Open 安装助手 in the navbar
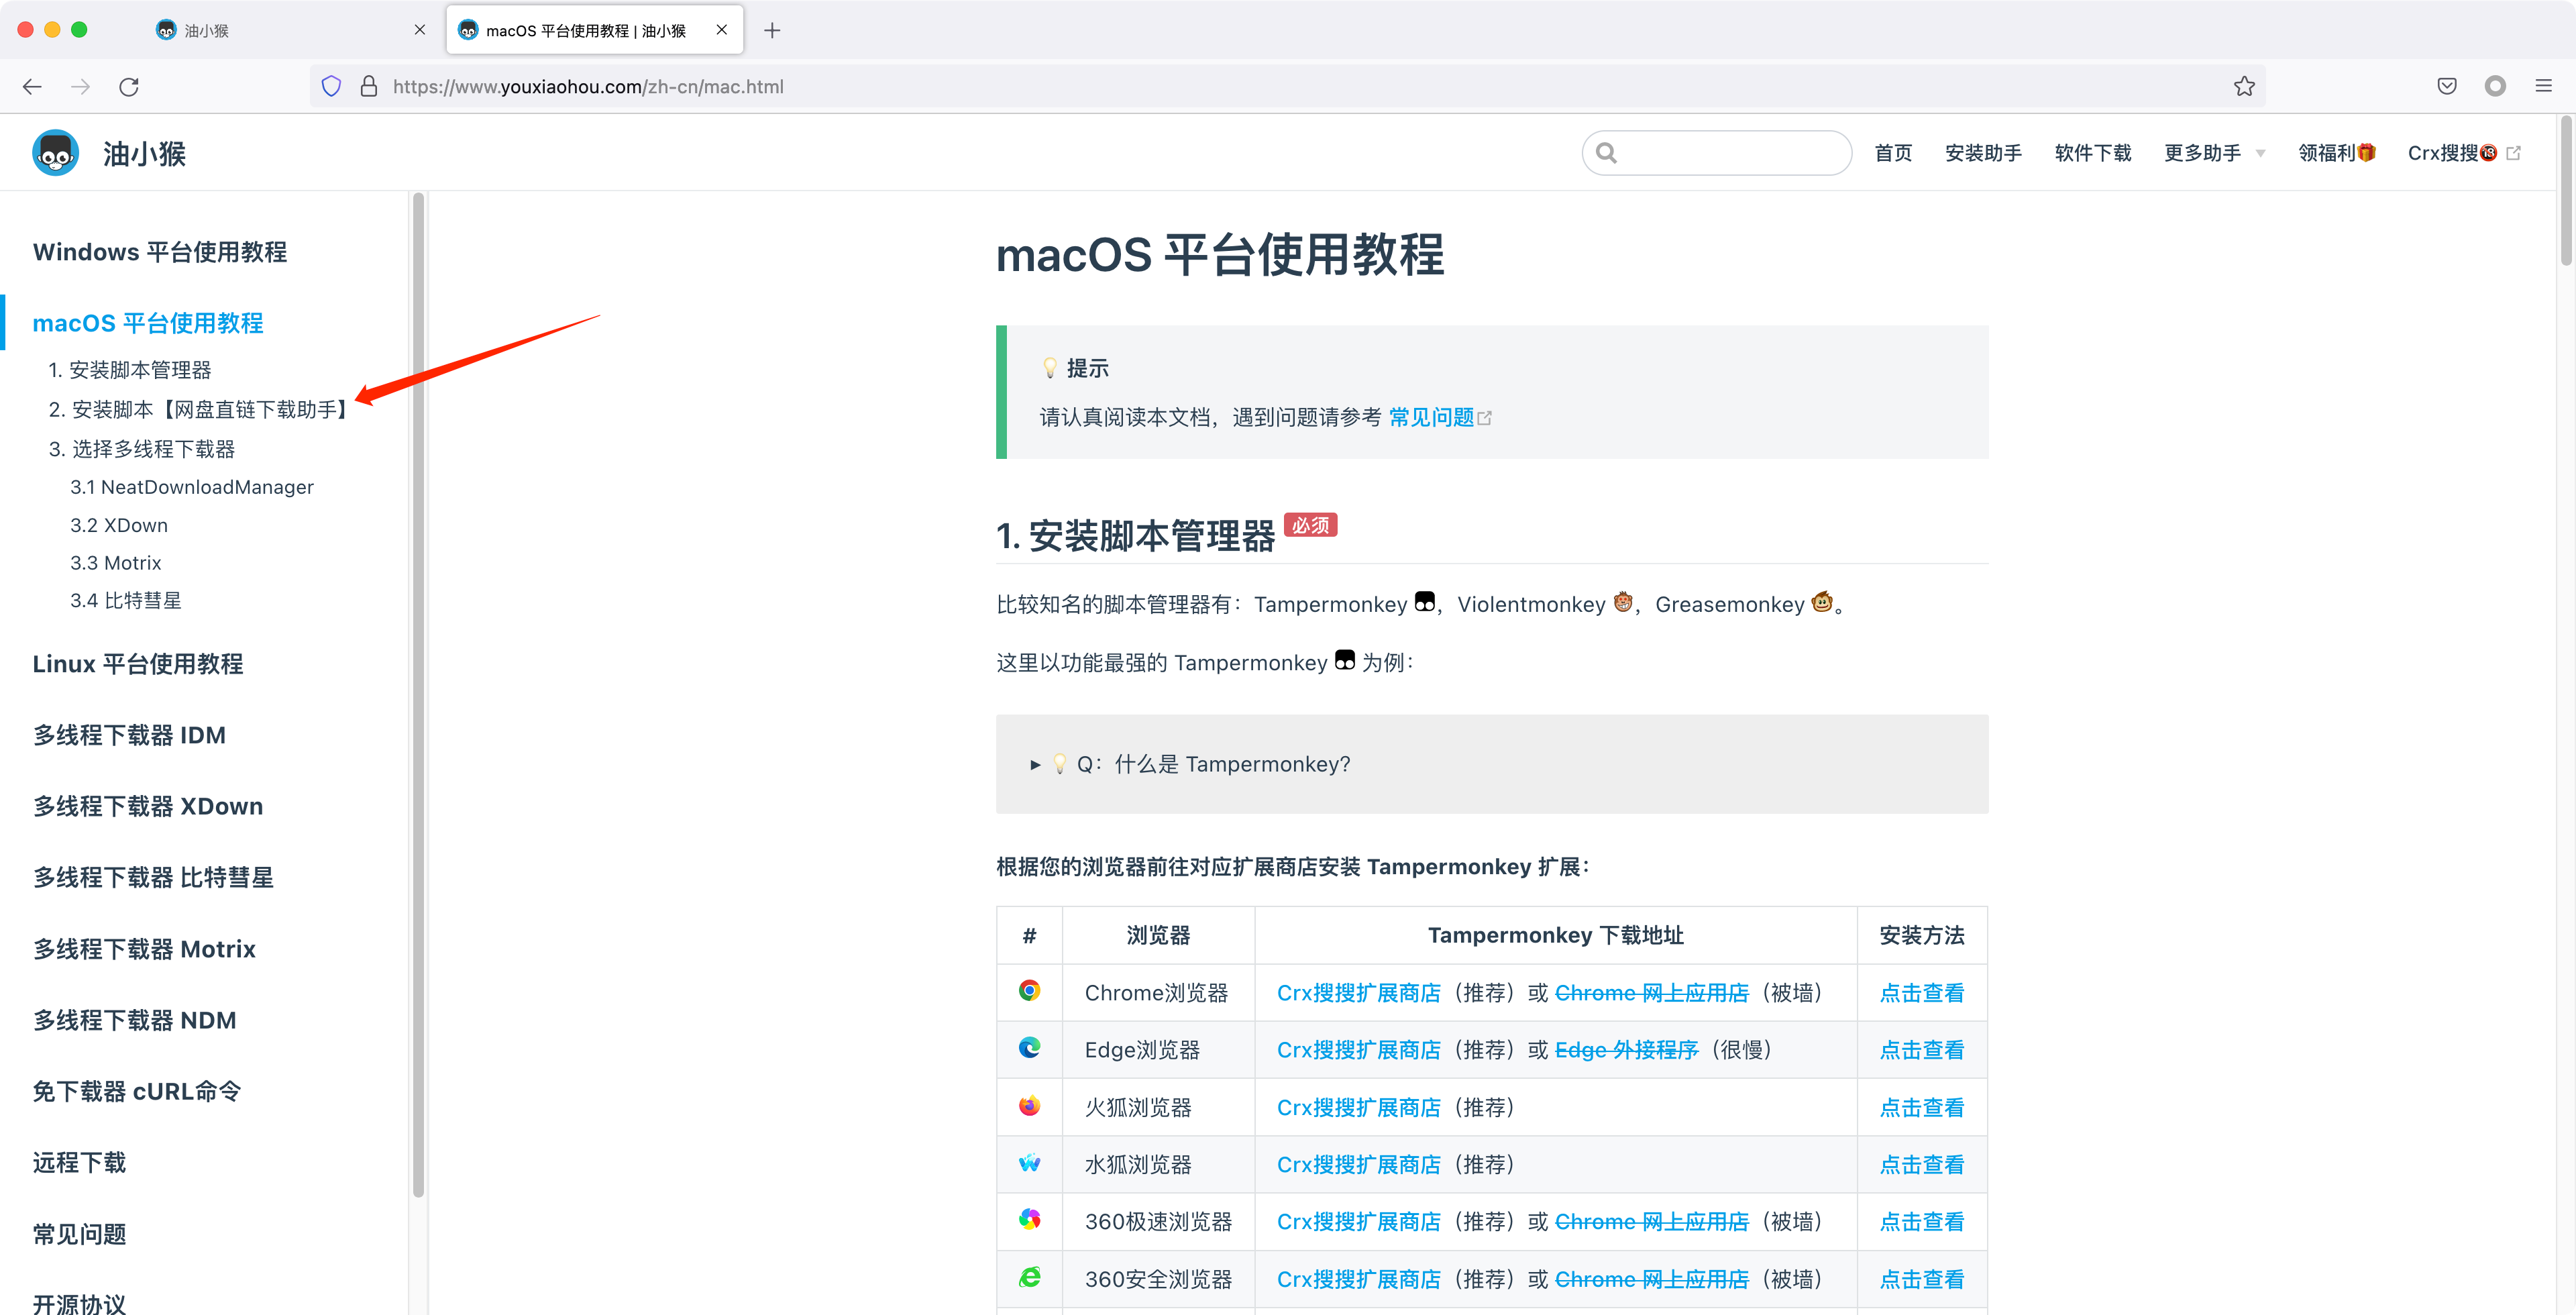The height and width of the screenshot is (1315, 2576). pyautogui.click(x=1983, y=153)
